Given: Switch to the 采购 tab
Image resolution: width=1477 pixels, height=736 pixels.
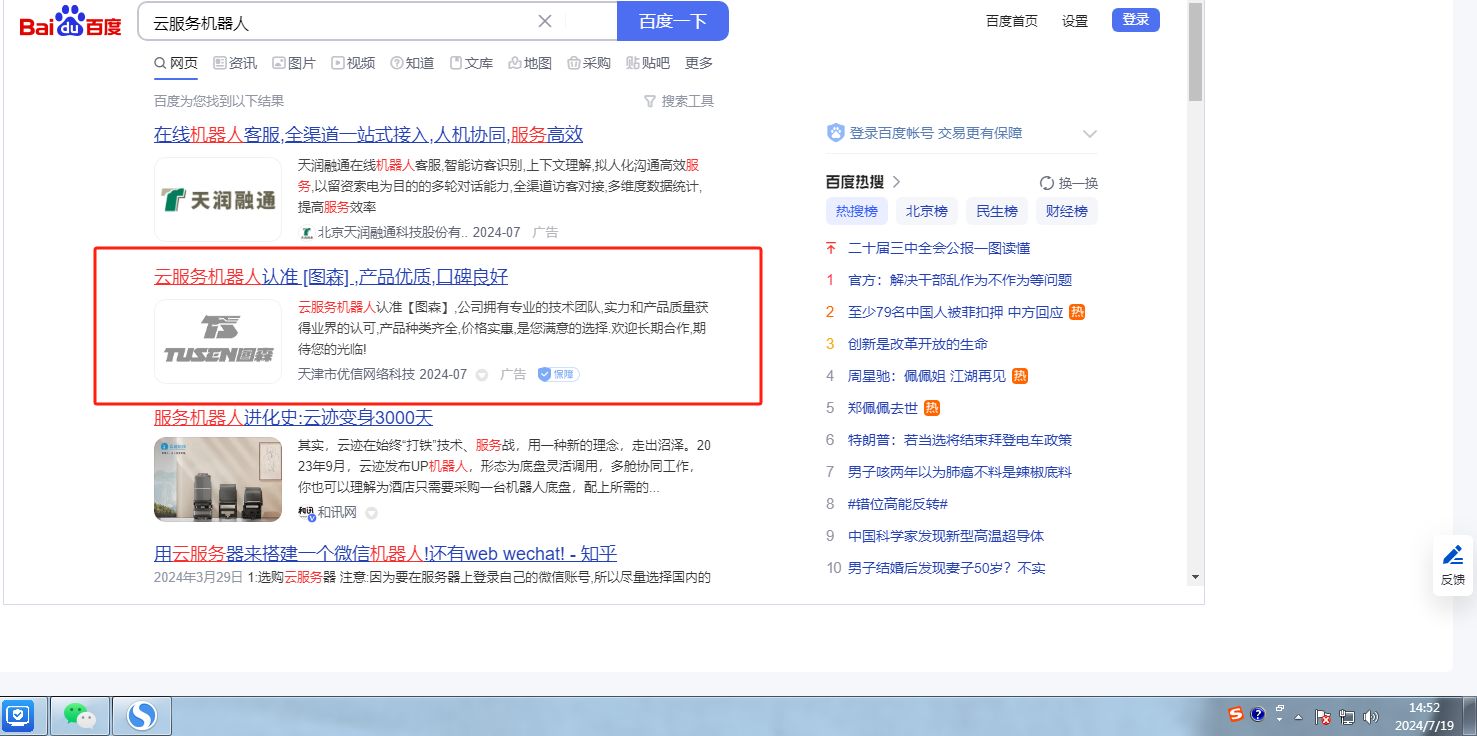Looking at the screenshot, I should click(589, 63).
